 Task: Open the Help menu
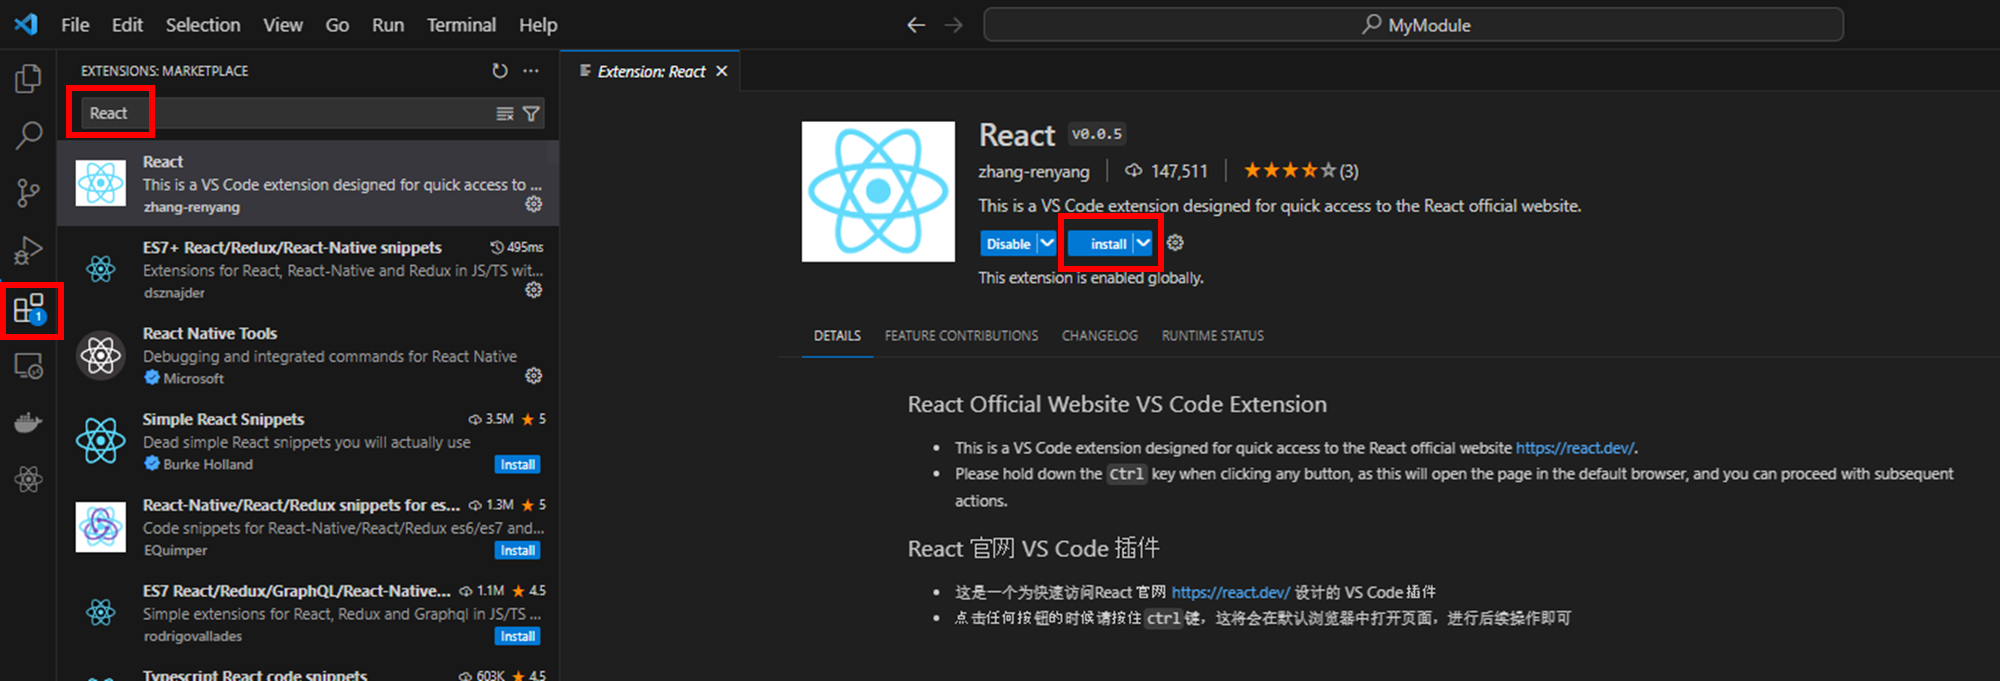(538, 25)
